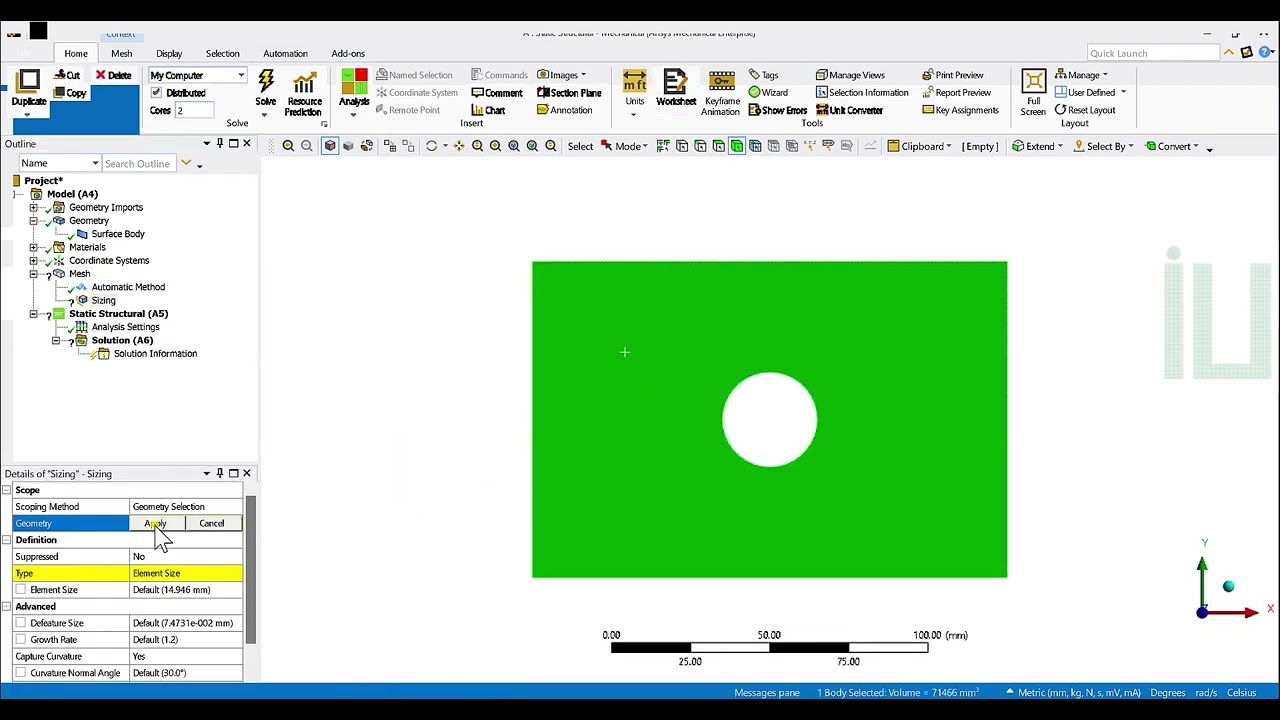Open the Extend dropdown
1280x720 pixels.
[x=1037, y=146]
